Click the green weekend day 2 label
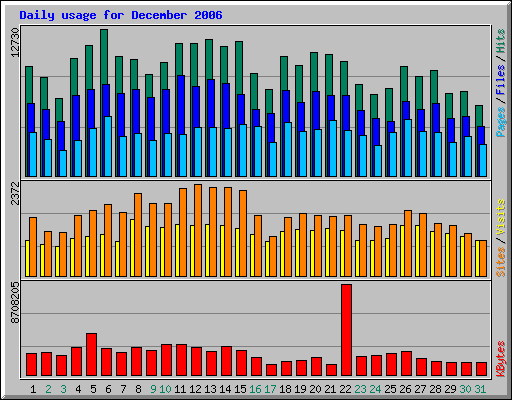The image size is (512, 400). (48, 389)
